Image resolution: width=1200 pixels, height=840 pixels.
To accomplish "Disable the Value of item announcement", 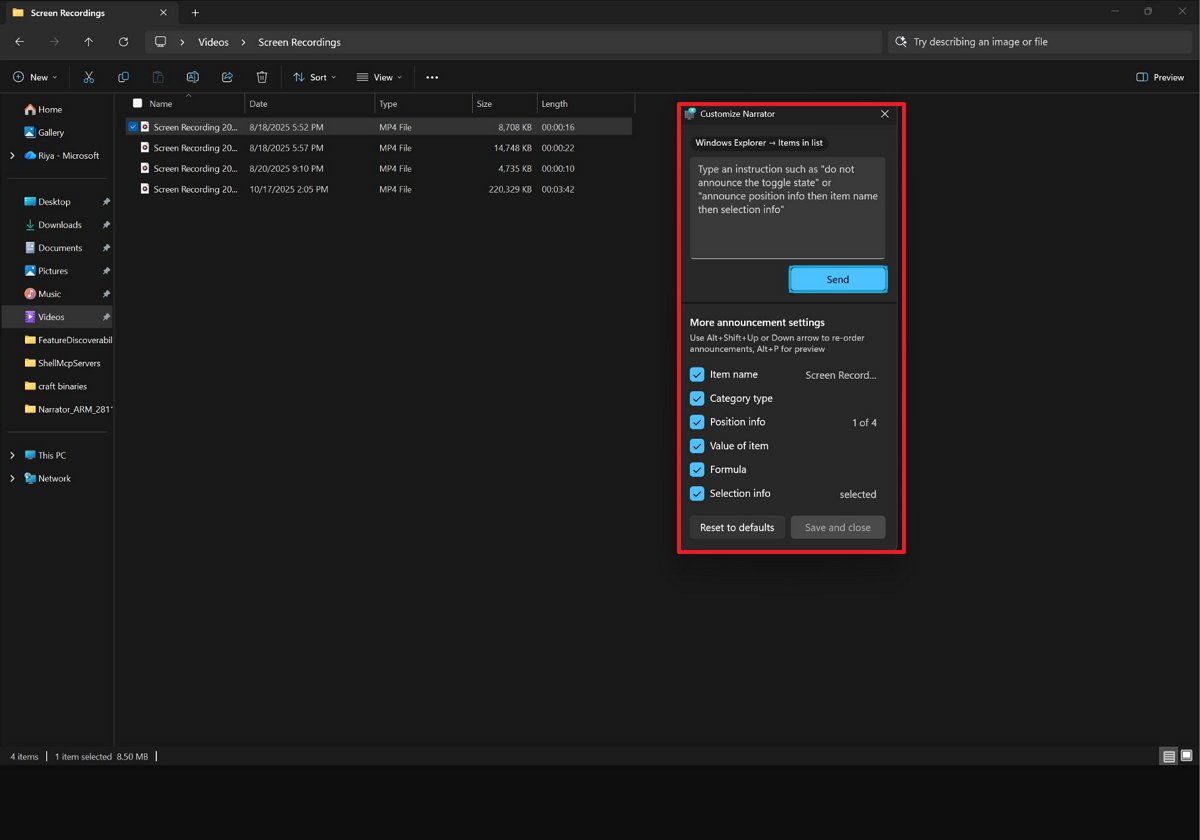I will click(697, 446).
